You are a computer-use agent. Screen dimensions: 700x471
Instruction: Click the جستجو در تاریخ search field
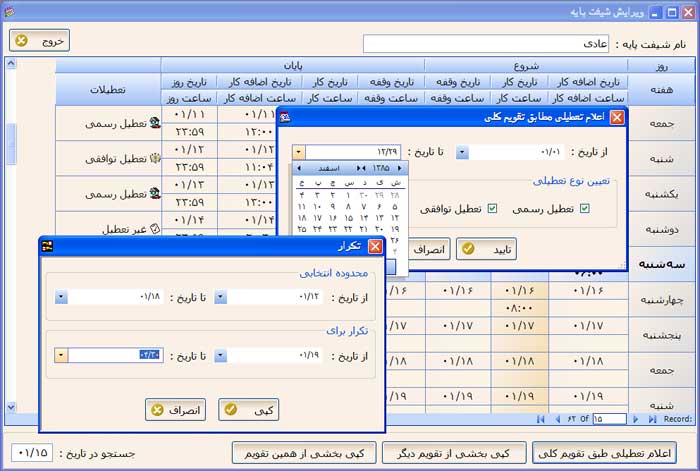(x=33, y=453)
